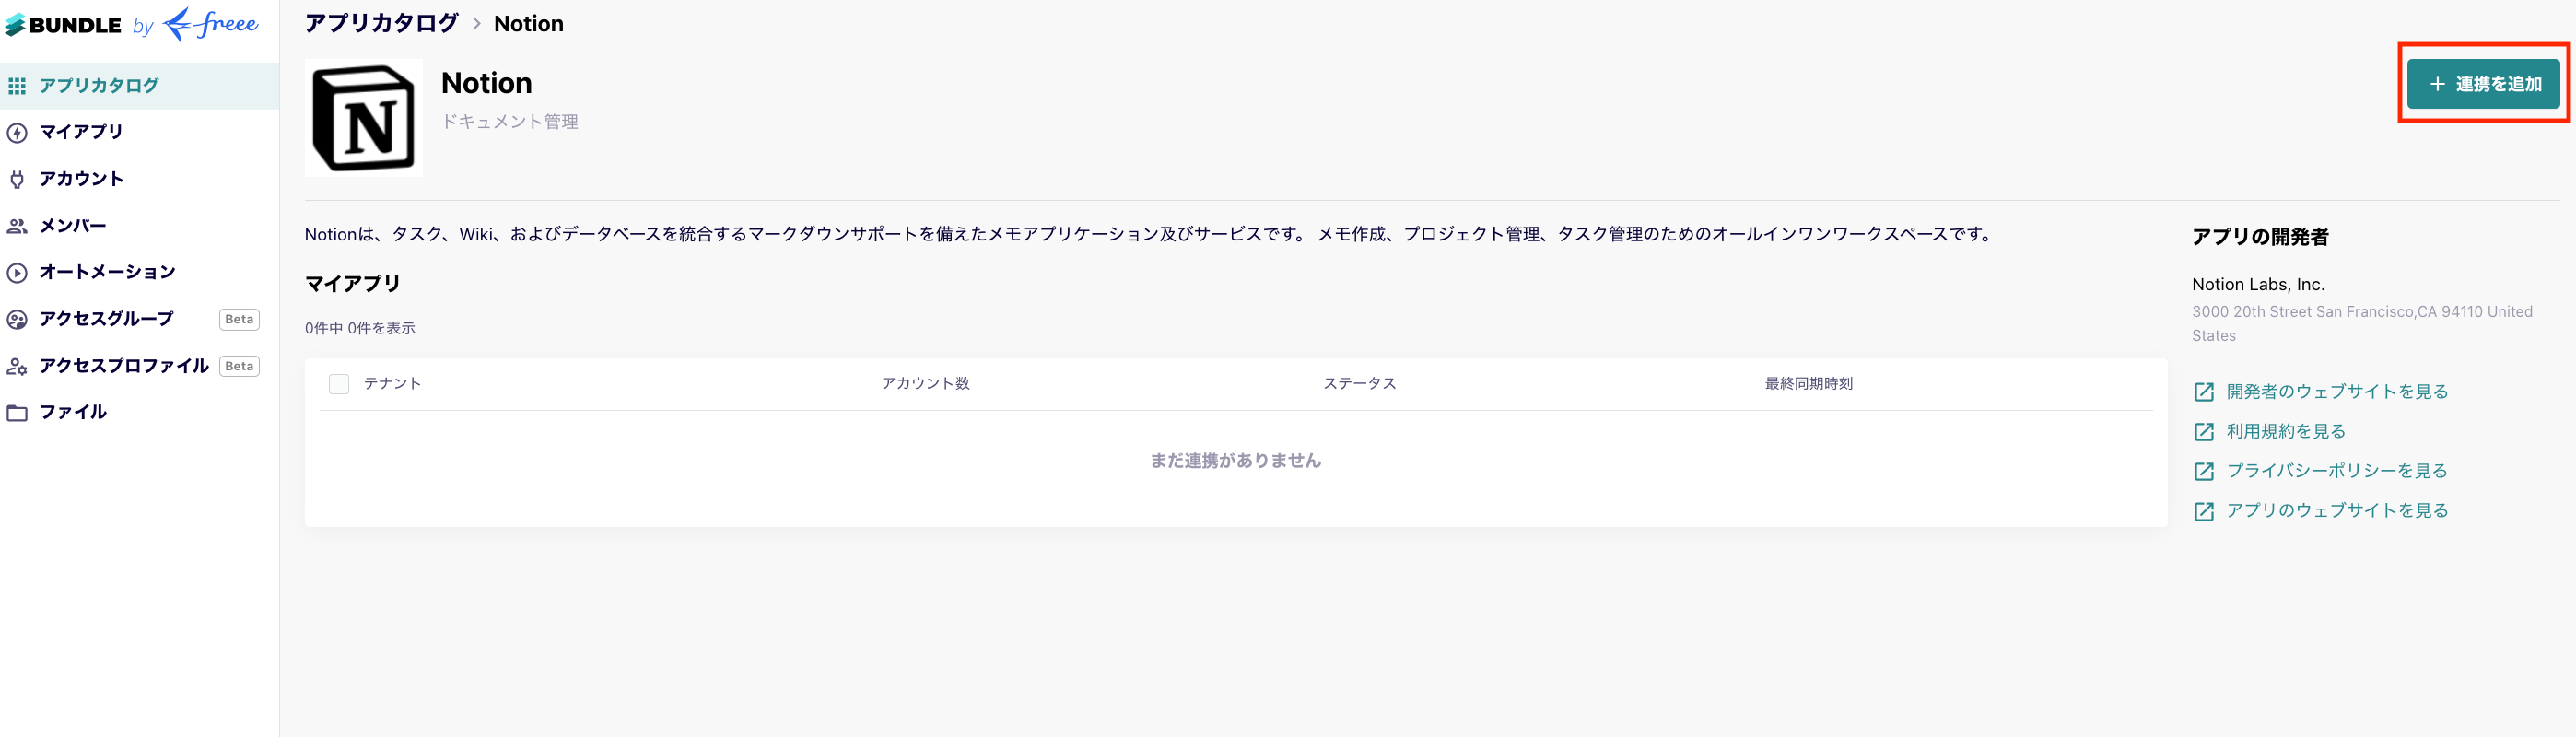
Task: Click external-link icon beside 利用規約を見る
Action: click(x=2204, y=432)
